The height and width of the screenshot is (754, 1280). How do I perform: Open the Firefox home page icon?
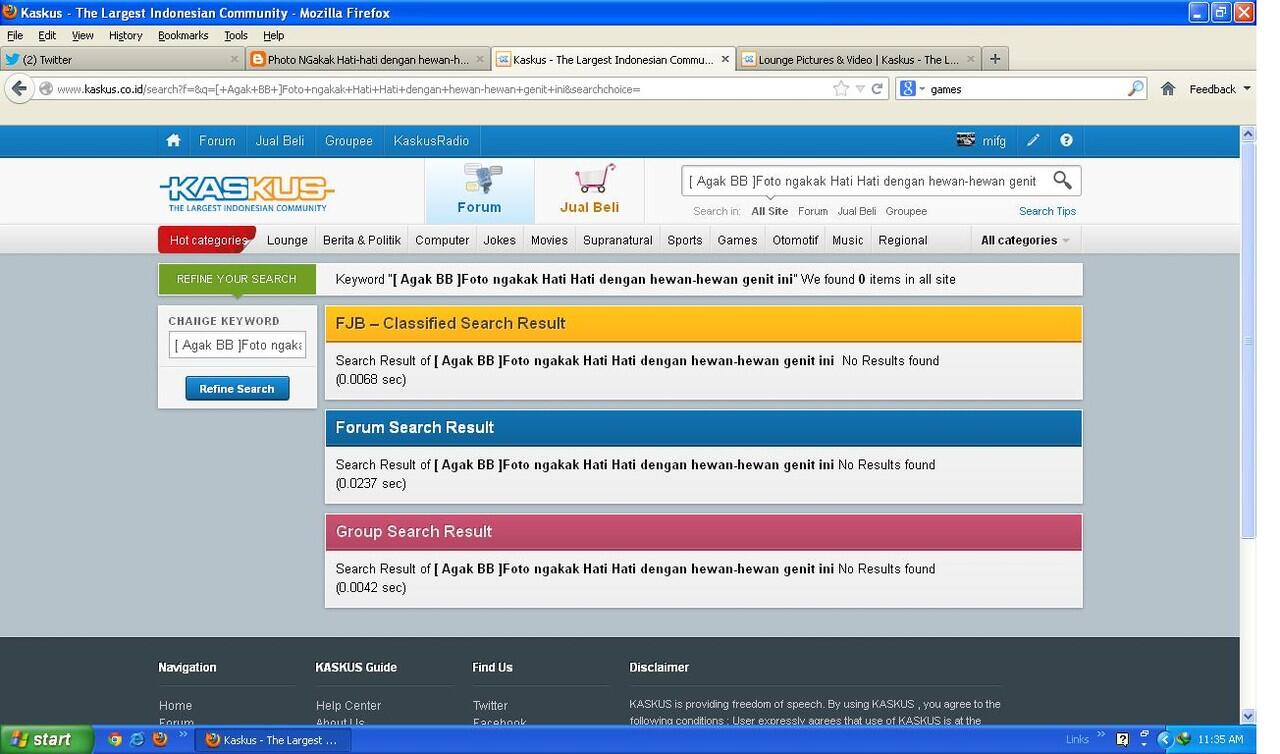(x=1168, y=89)
